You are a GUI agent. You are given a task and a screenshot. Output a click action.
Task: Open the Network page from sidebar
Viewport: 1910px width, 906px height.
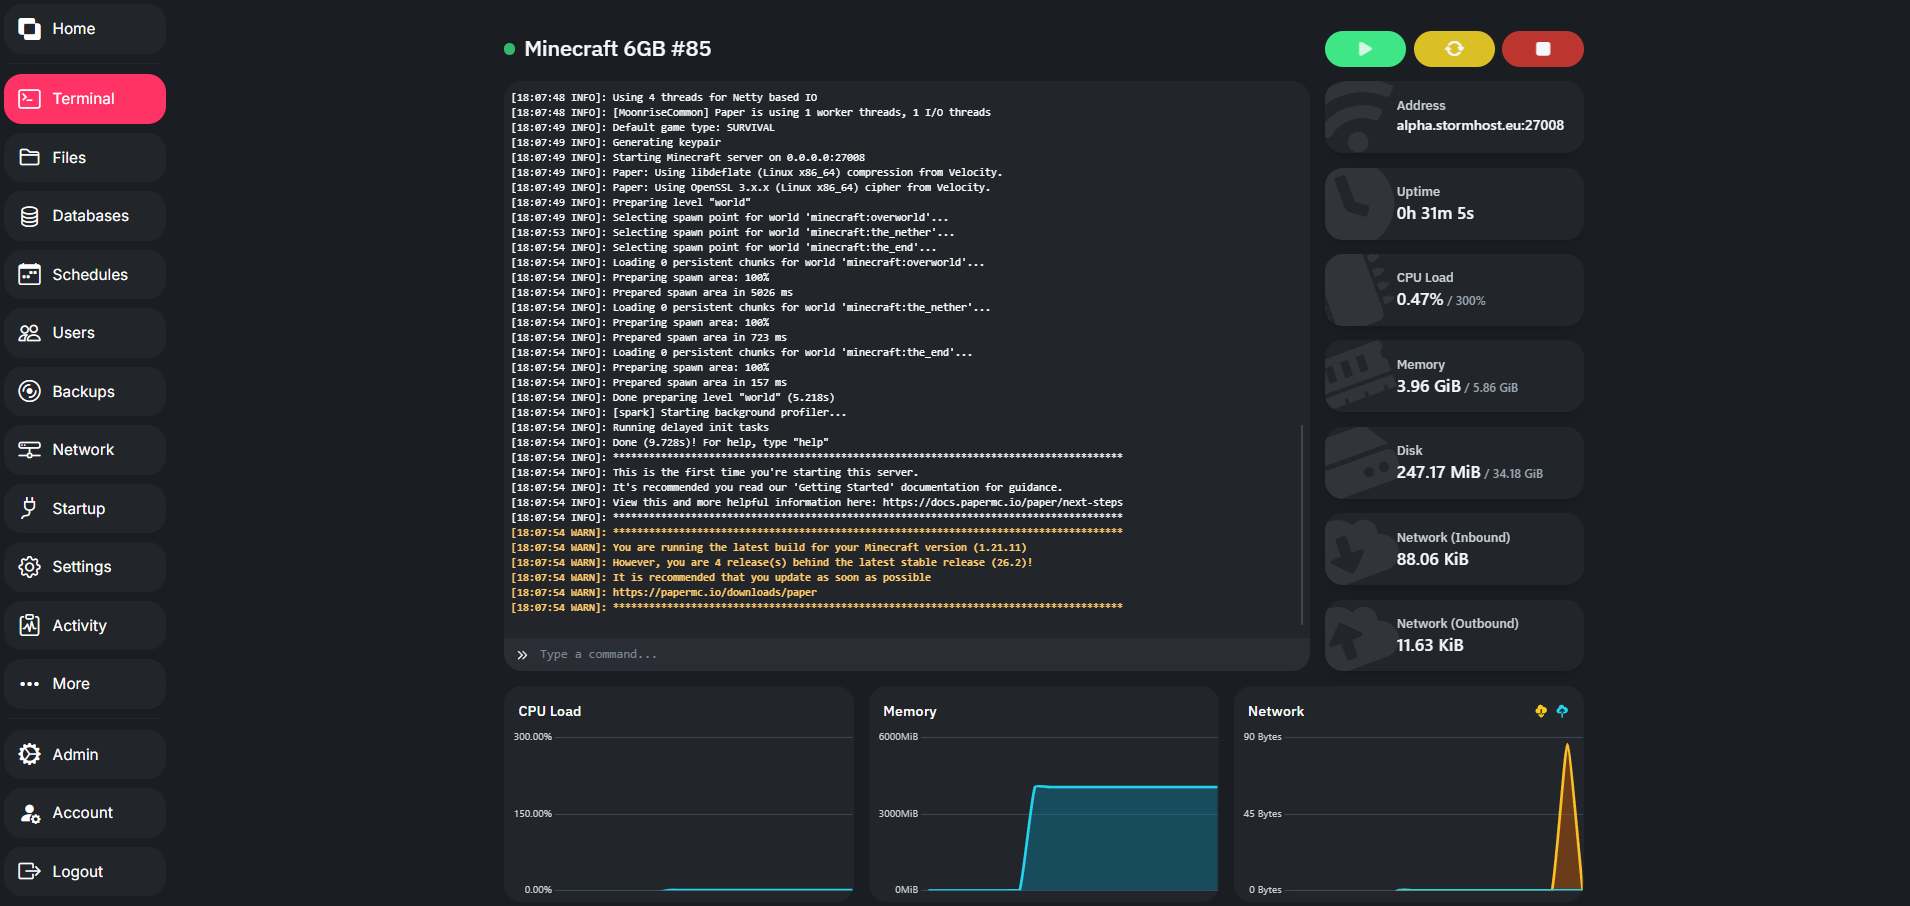click(x=85, y=450)
